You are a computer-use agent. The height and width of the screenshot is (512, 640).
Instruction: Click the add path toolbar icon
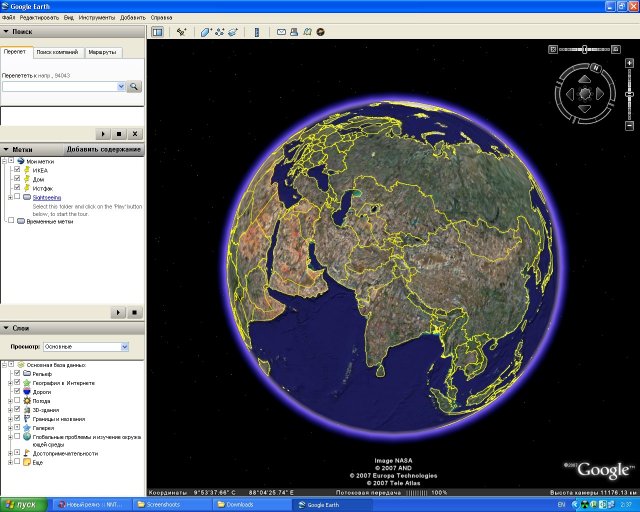220,32
